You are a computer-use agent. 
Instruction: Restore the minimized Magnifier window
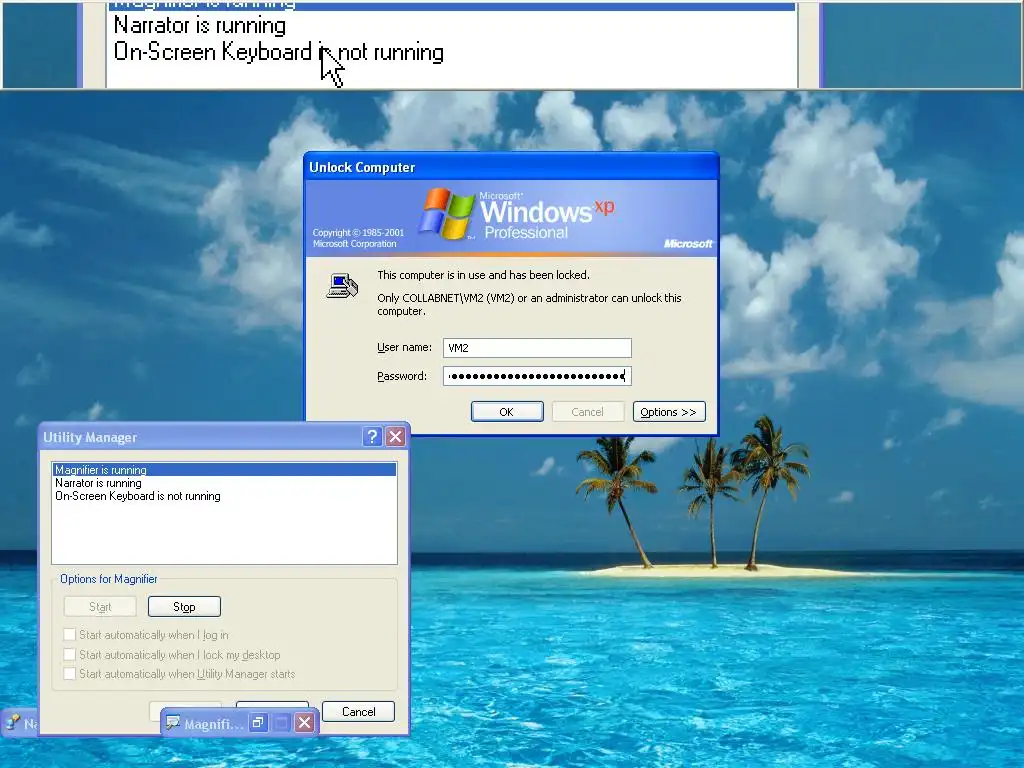point(259,723)
